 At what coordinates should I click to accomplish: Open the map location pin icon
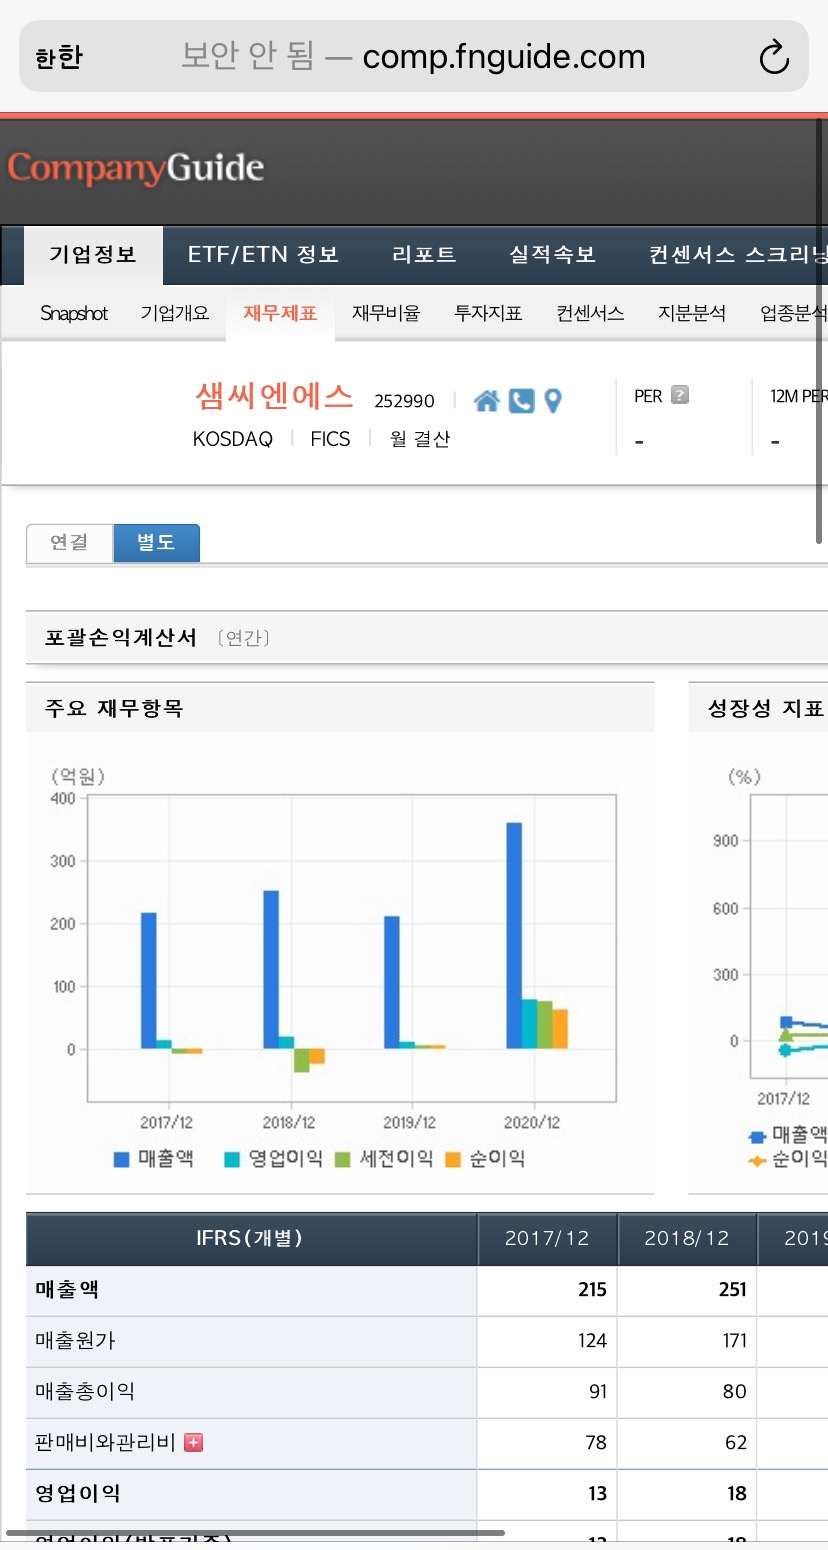coord(552,401)
